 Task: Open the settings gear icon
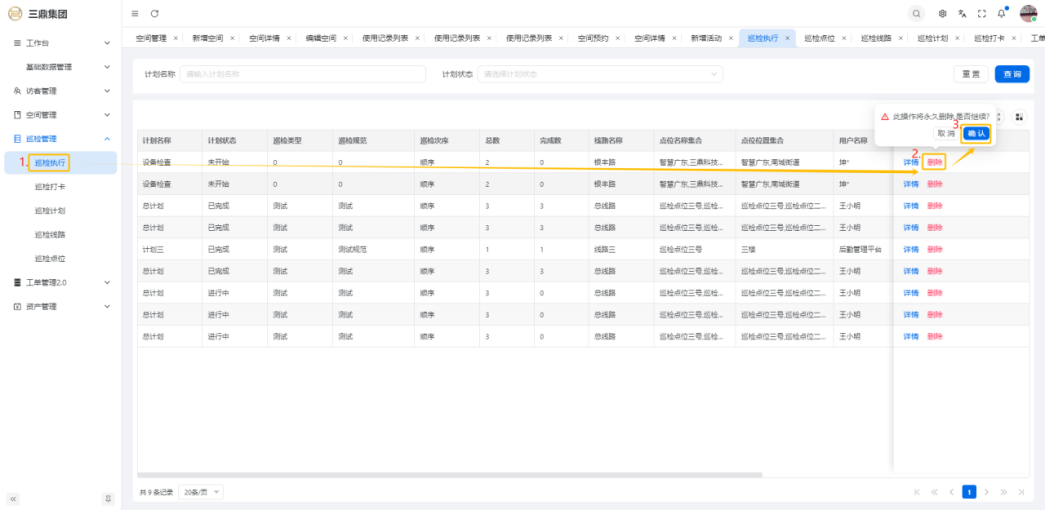tap(942, 13)
